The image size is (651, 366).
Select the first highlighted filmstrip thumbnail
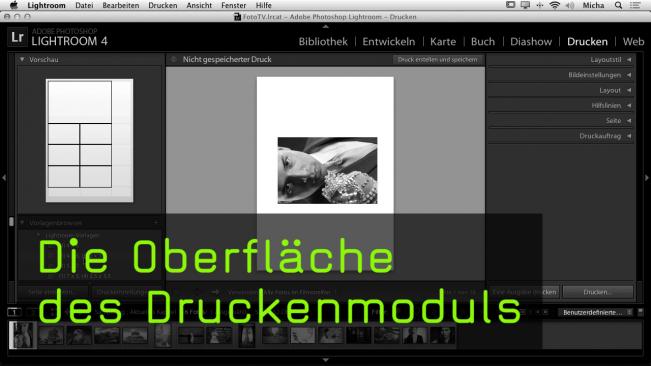coord(22,335)
